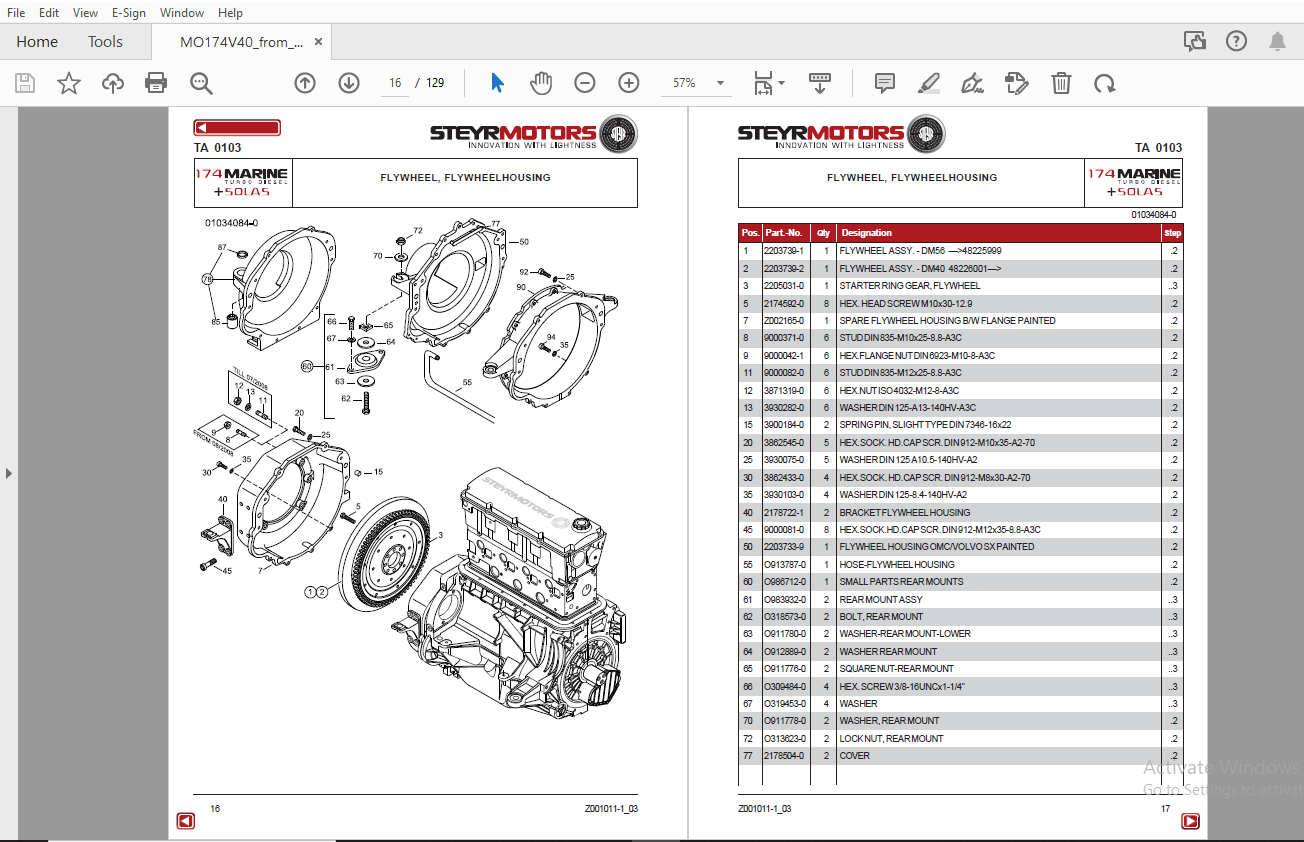1304x842 pixels.
Task: Click the 'Part.-No.' column header
Action: click(x=784, y=233)
